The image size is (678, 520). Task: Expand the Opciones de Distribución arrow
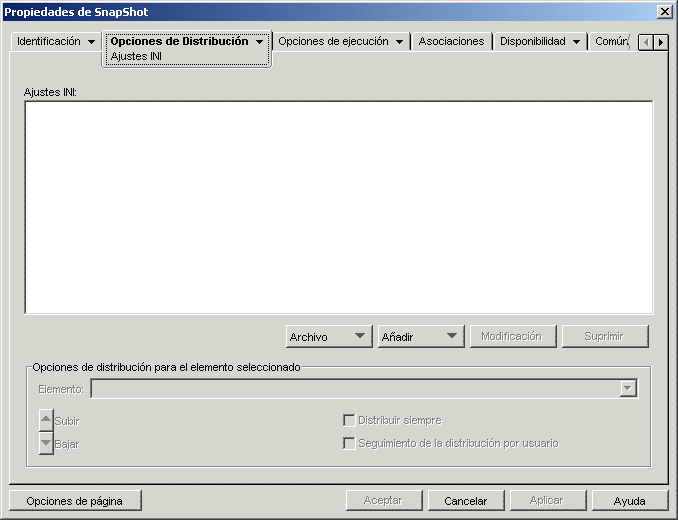[259, 42]
